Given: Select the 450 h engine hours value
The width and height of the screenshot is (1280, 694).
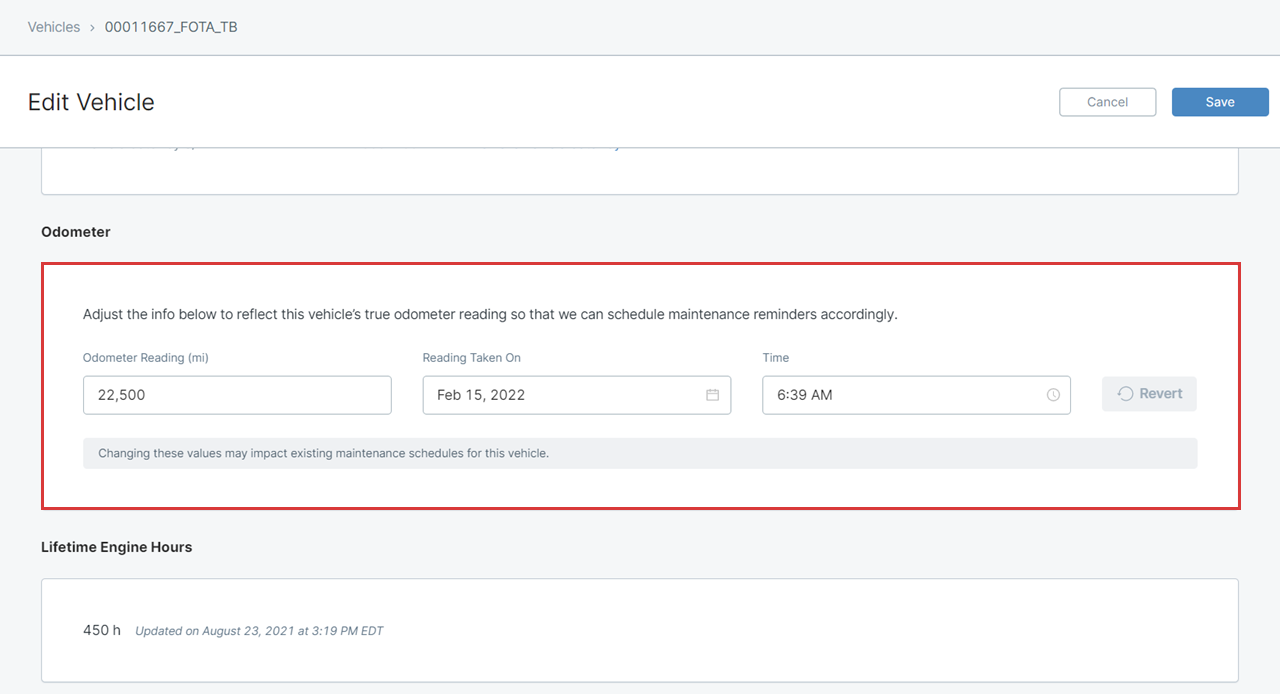Looking at the screenshot, I should tap(102, 630).
